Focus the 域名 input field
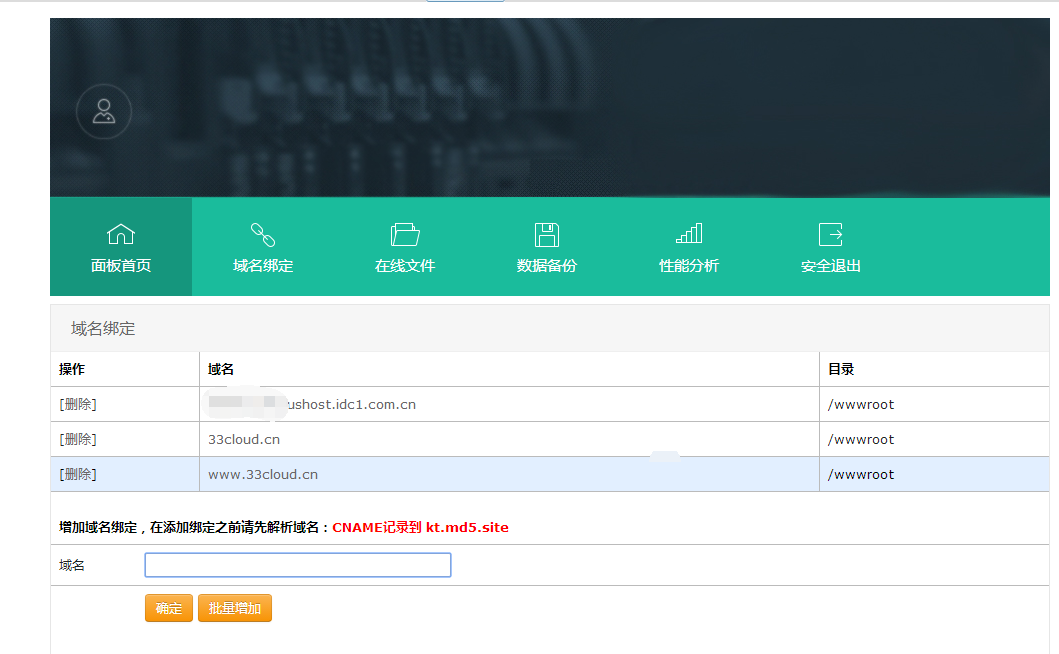 click(298, 565)
